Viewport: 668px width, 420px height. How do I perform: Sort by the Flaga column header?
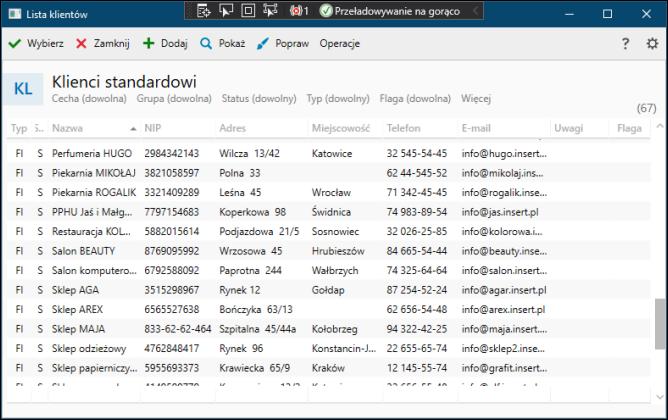point(629,128)
